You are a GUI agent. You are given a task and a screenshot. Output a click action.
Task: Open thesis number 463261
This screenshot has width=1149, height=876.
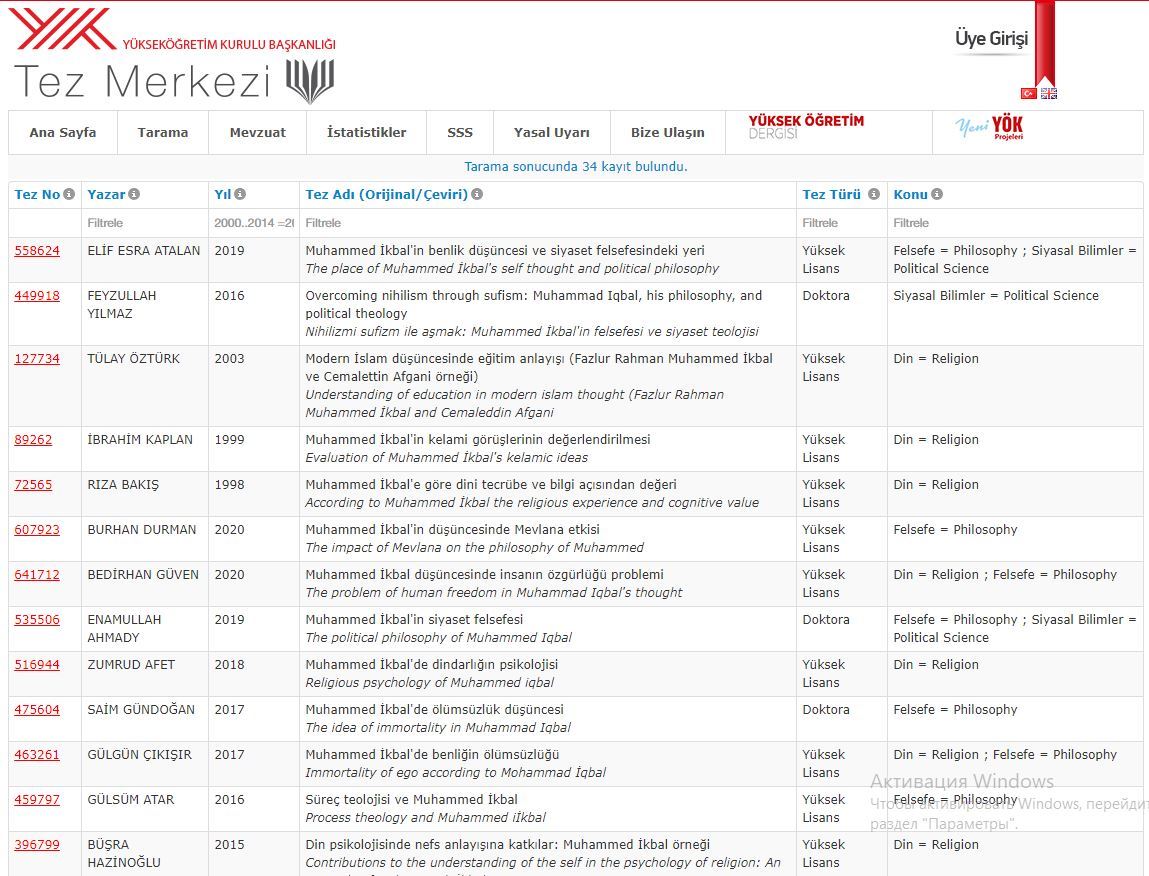point(37,755)
